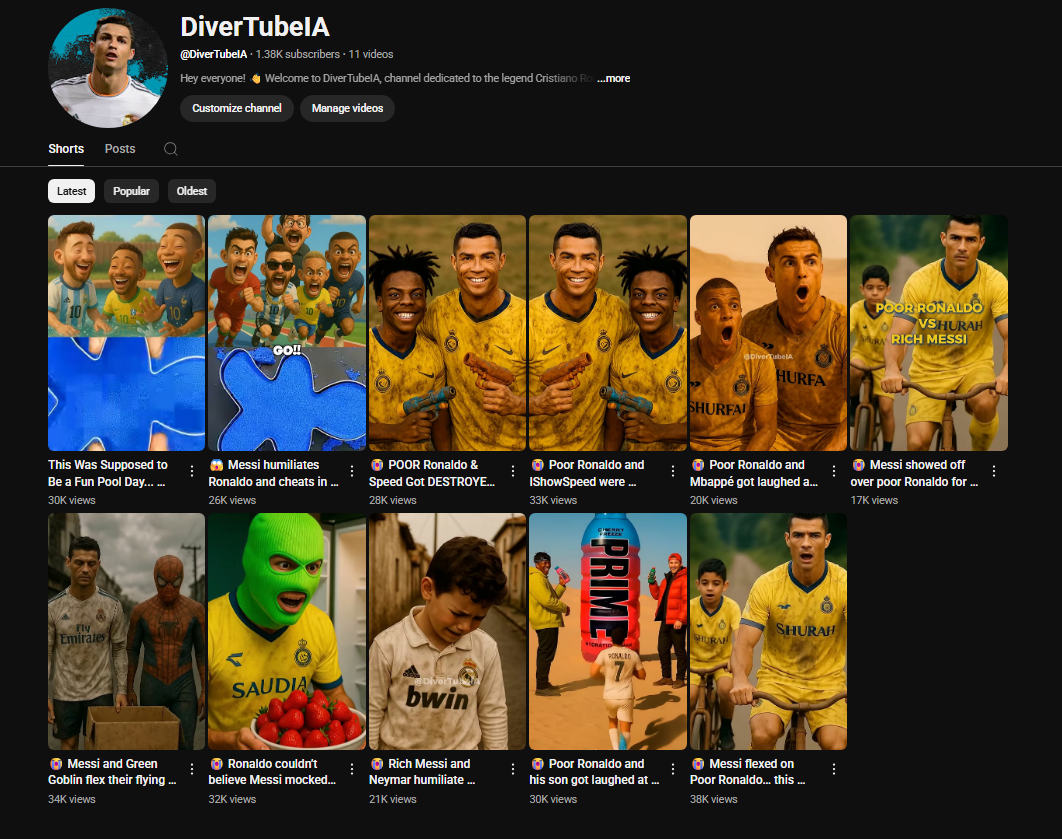This screenshot has width=1062, height=839.
Task: Click the '33K views' count text
Action: tap(553, 500)
